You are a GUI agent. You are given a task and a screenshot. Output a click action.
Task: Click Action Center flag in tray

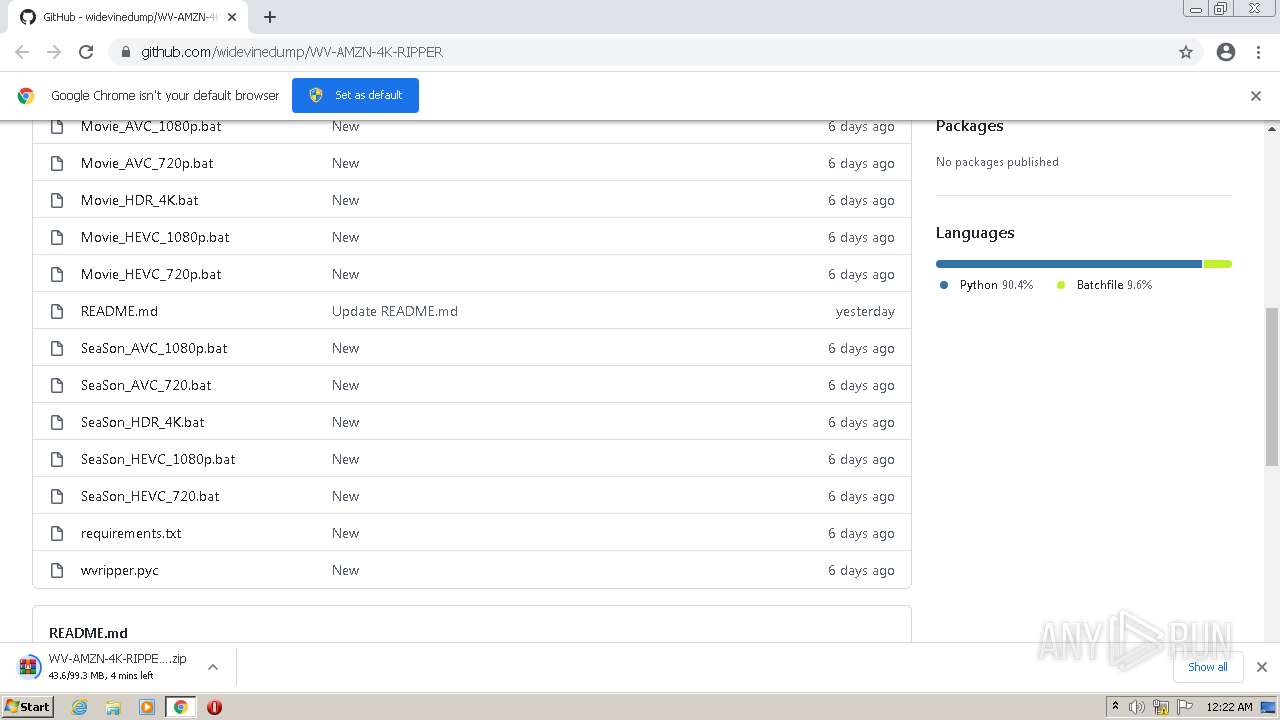click(1185, 707)
